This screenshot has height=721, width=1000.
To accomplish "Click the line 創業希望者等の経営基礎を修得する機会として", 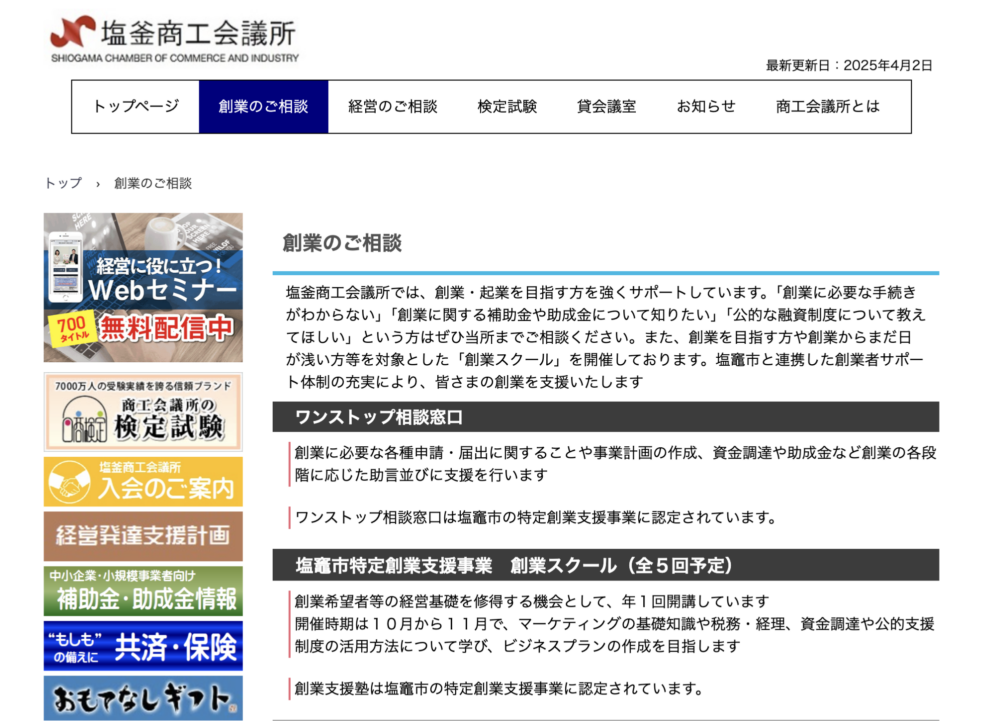I will [532, 601].
